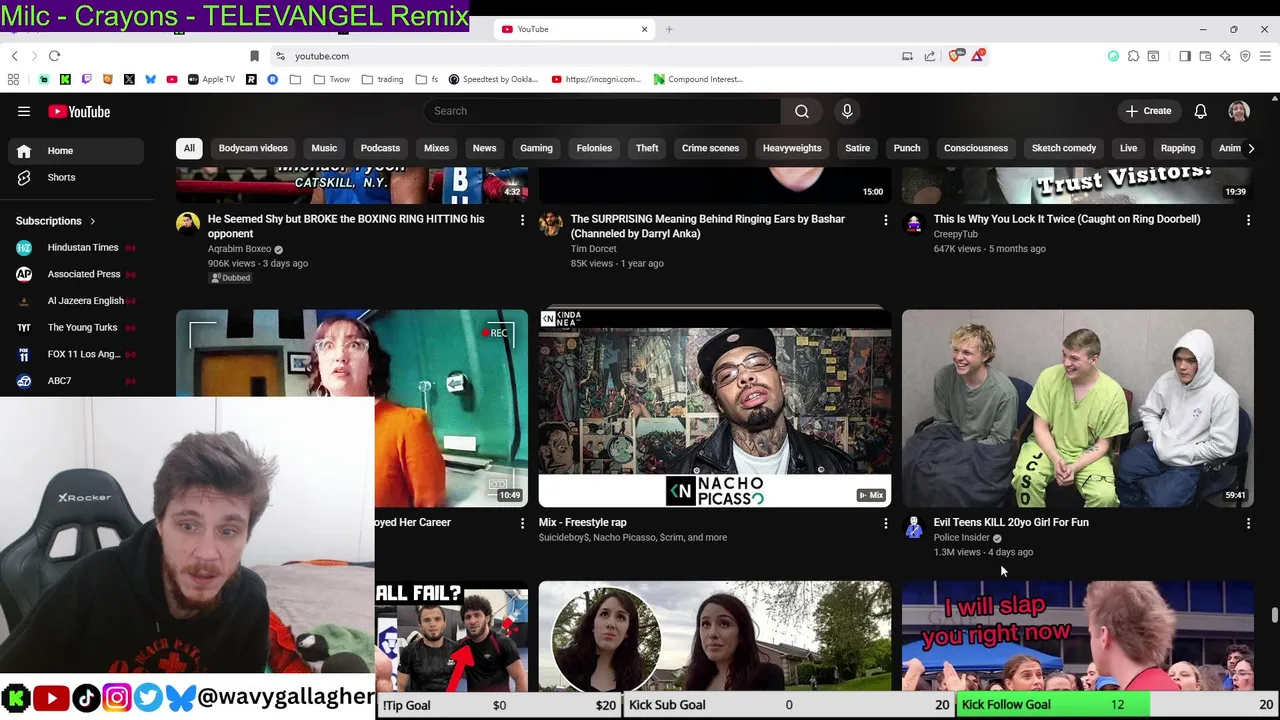Open the Bluesky butterfly bookmark
1280x720 pixels.
(x=150, y=79)
